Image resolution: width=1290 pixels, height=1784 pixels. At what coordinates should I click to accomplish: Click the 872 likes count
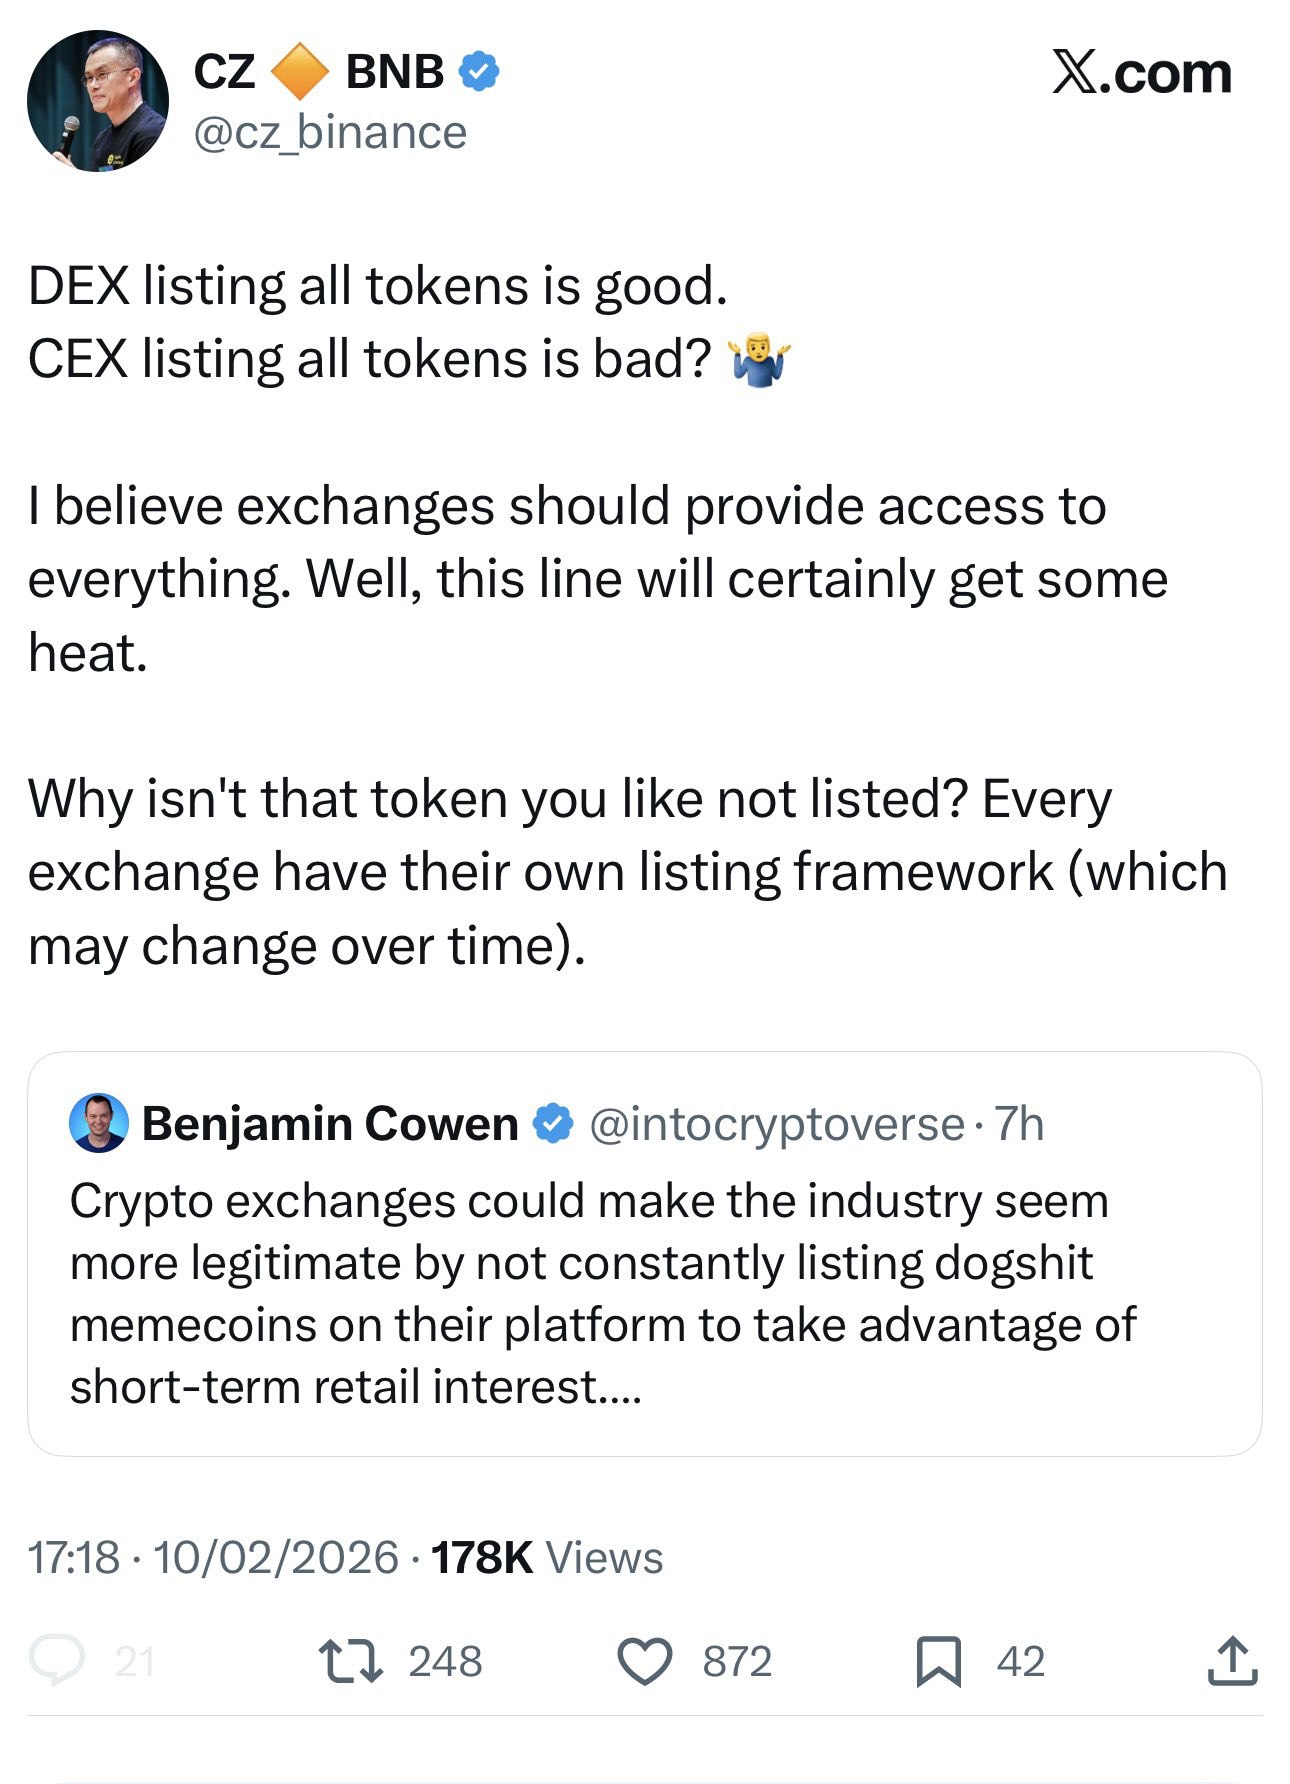point(737,1661)
